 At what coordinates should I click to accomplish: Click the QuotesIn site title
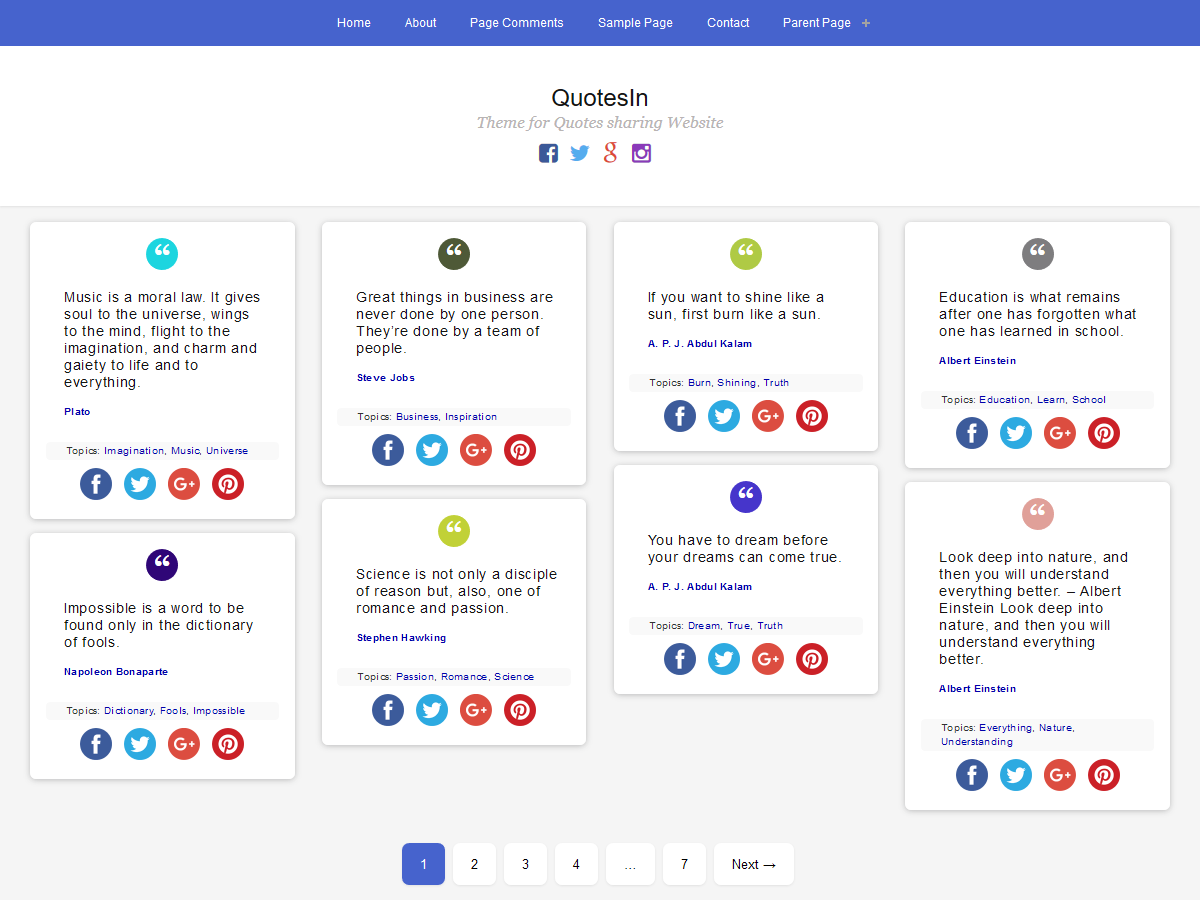click(x=600, y=98)
